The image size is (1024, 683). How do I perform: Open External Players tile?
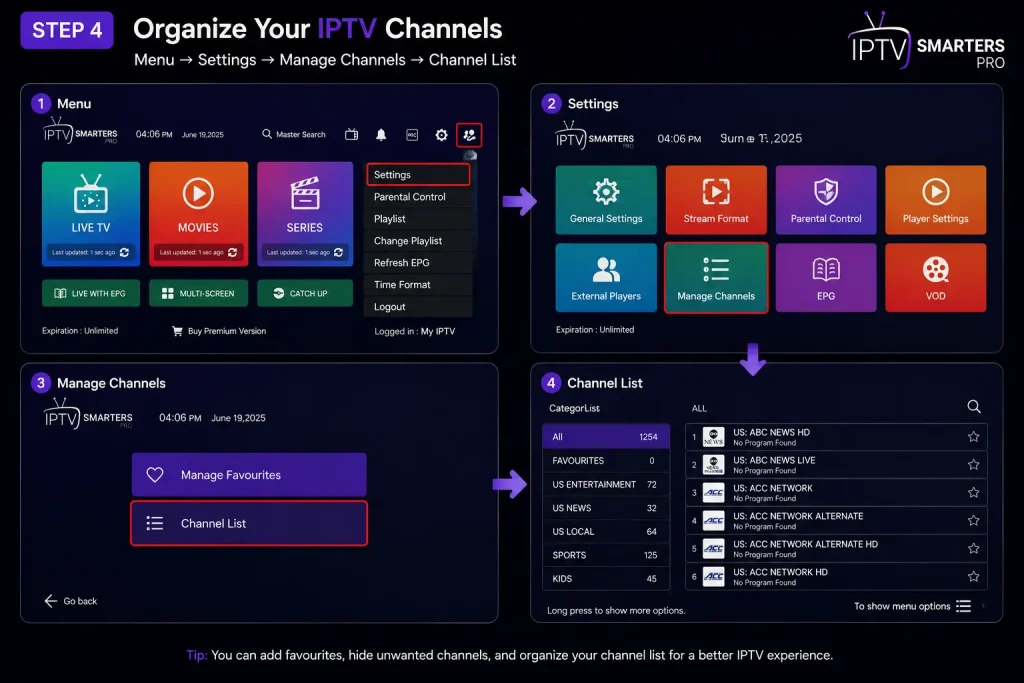(x=606, y=278)
